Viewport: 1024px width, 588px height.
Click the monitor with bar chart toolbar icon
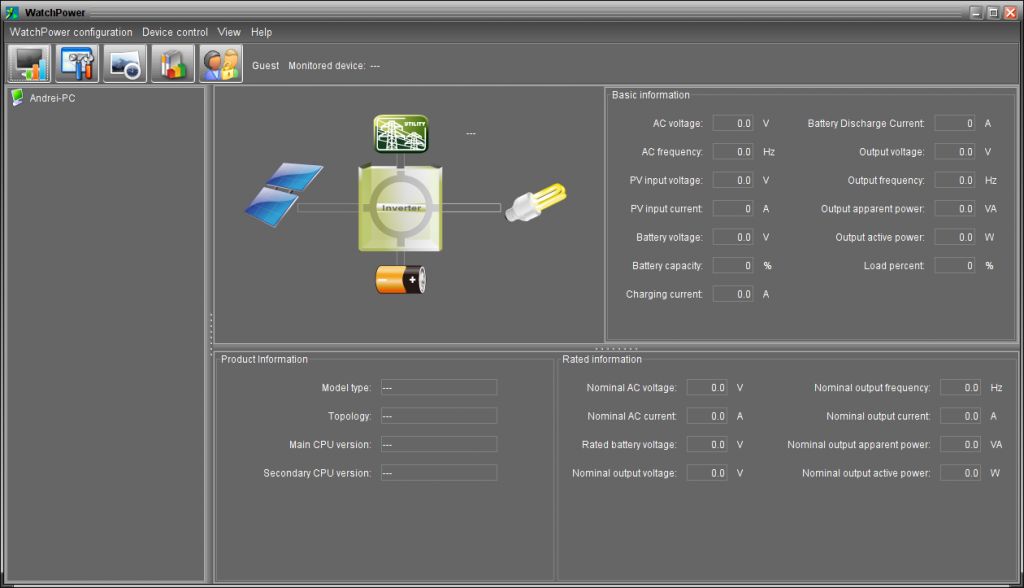click(29, 64)
